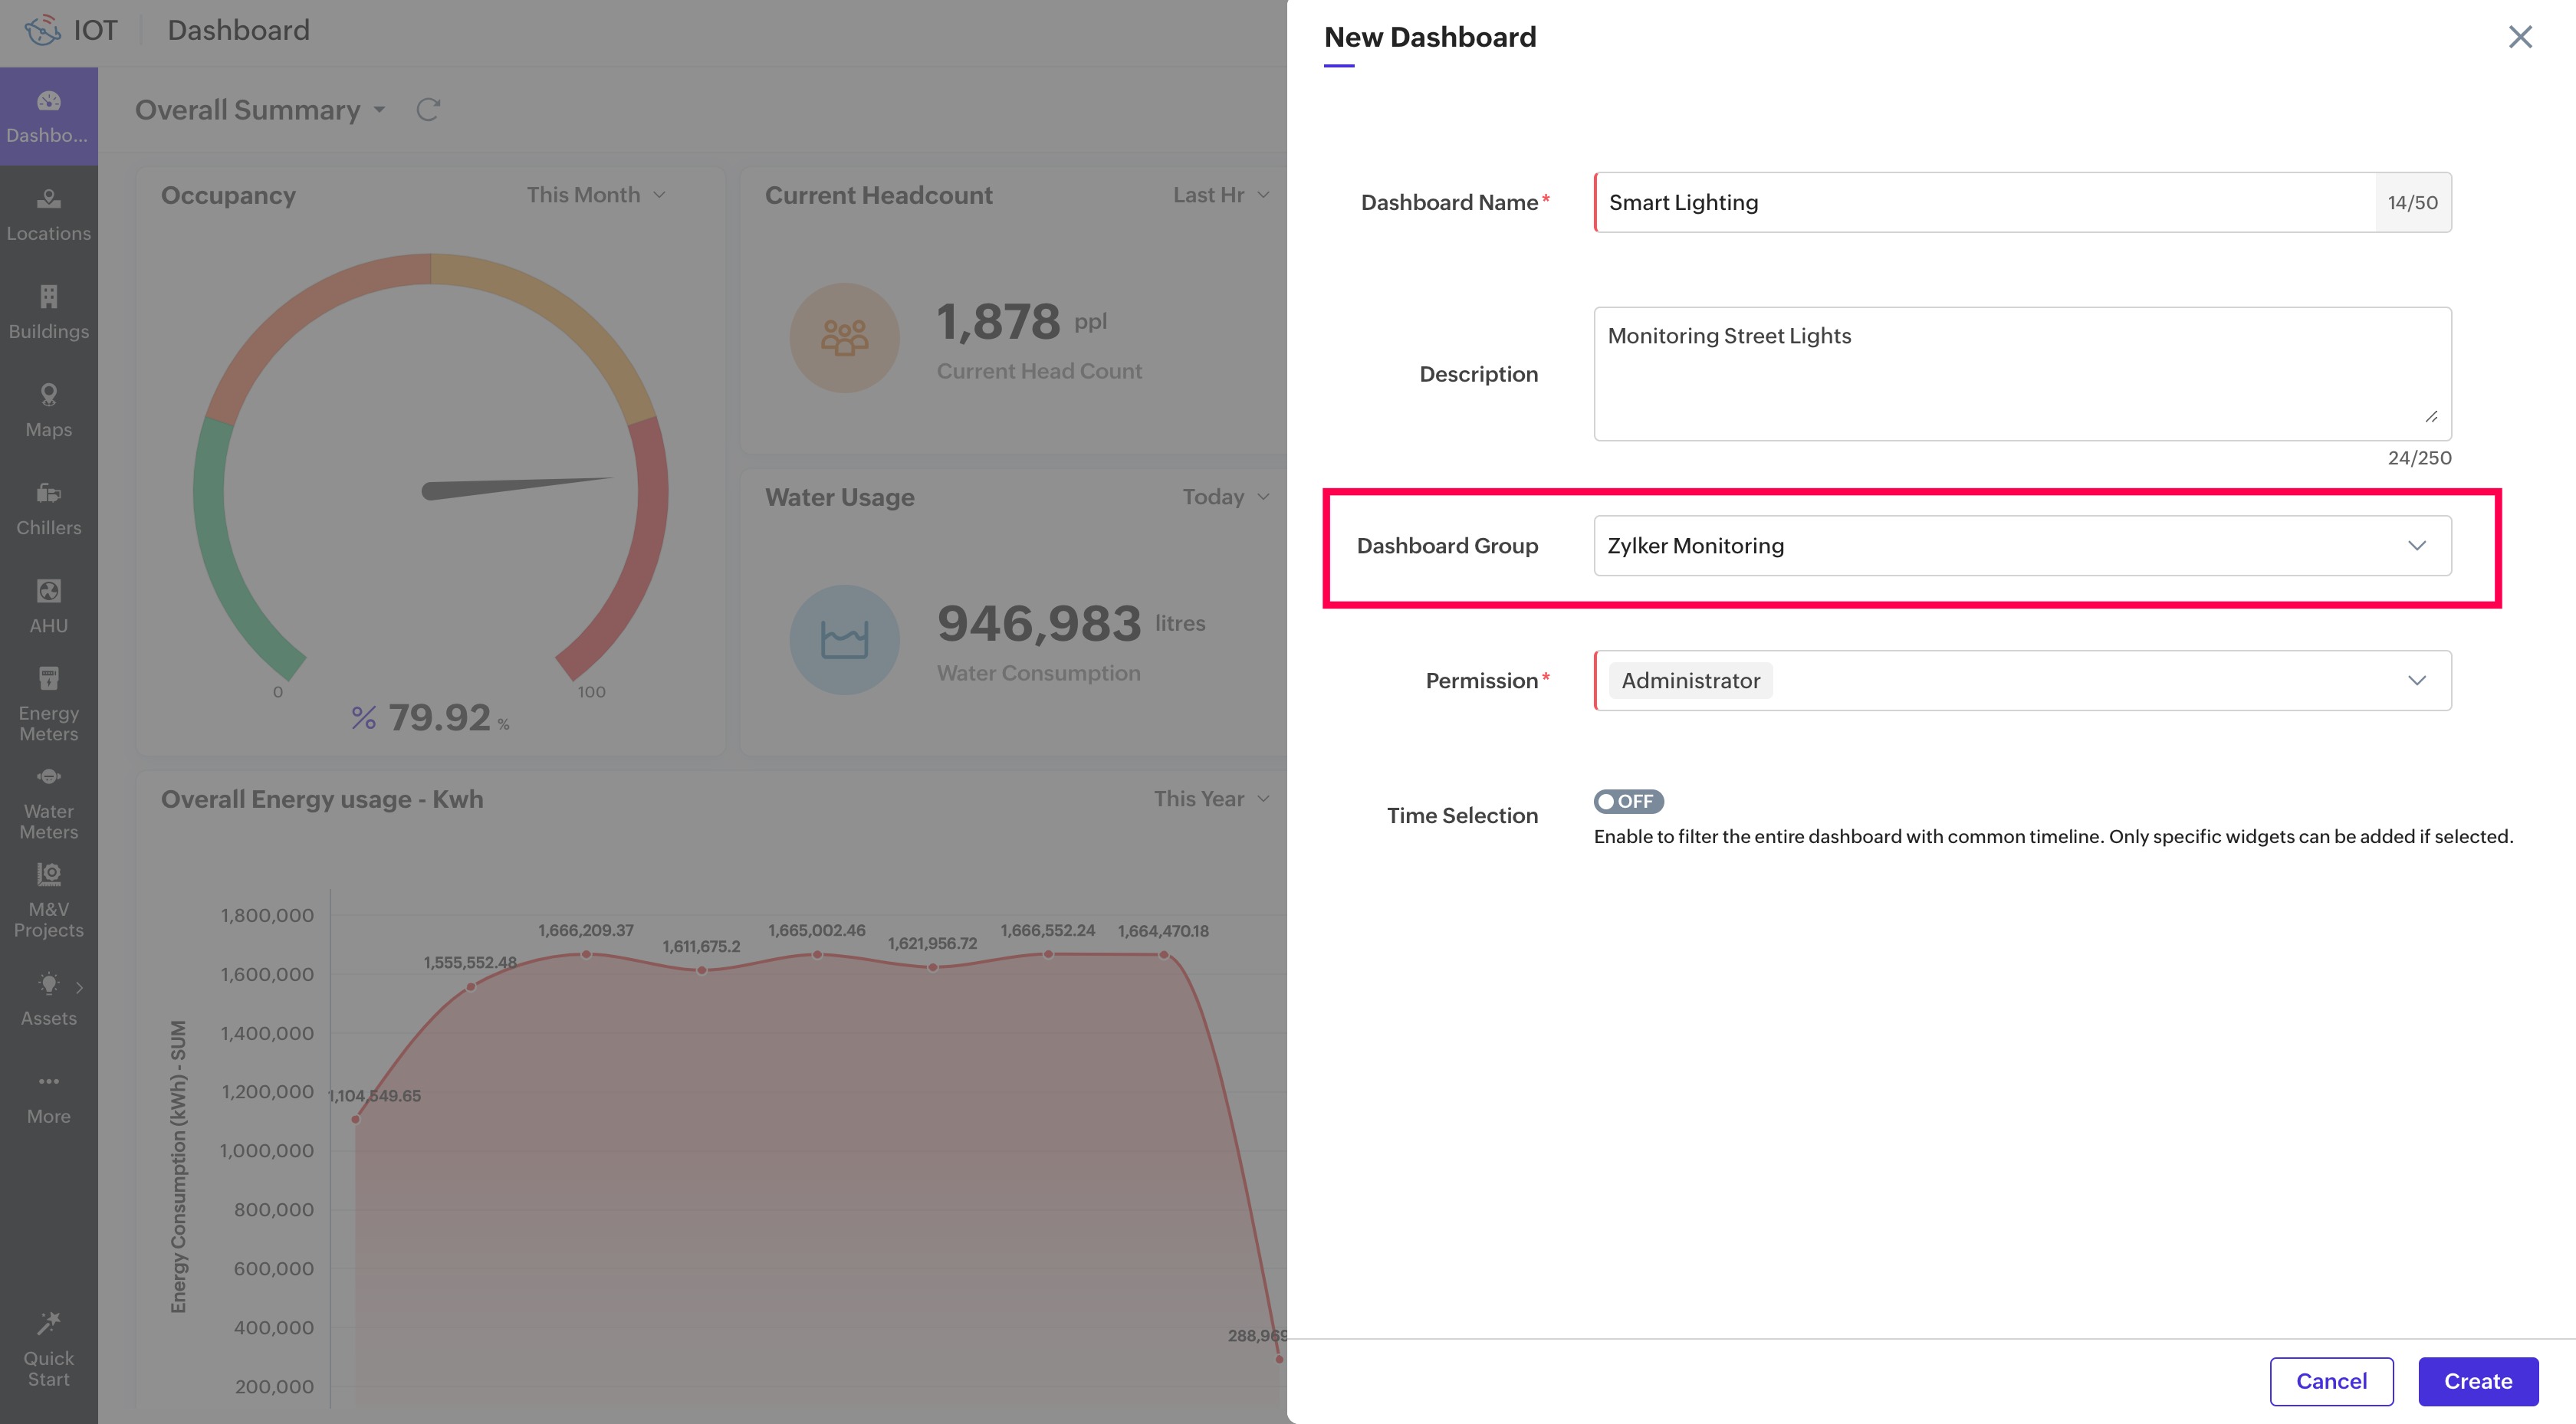The width and height of the screenshot is (2576, 1424).
Task: Expand the Dashboard Group dropdown
Action: point(2021,546)
